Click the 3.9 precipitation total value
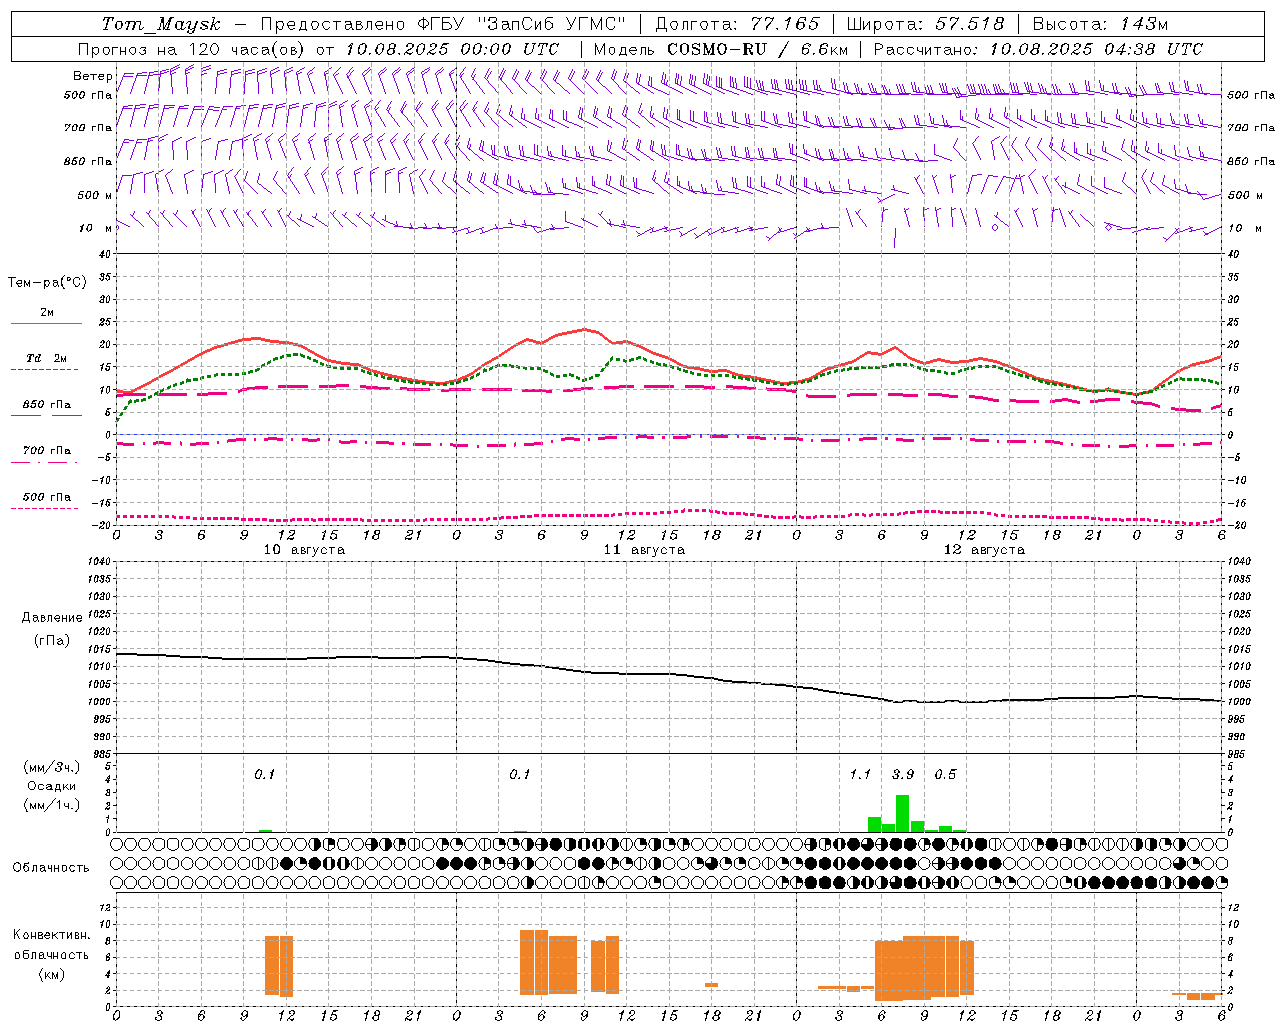The height and width of the screenshot is (1024, 1280). click(903, 775)
